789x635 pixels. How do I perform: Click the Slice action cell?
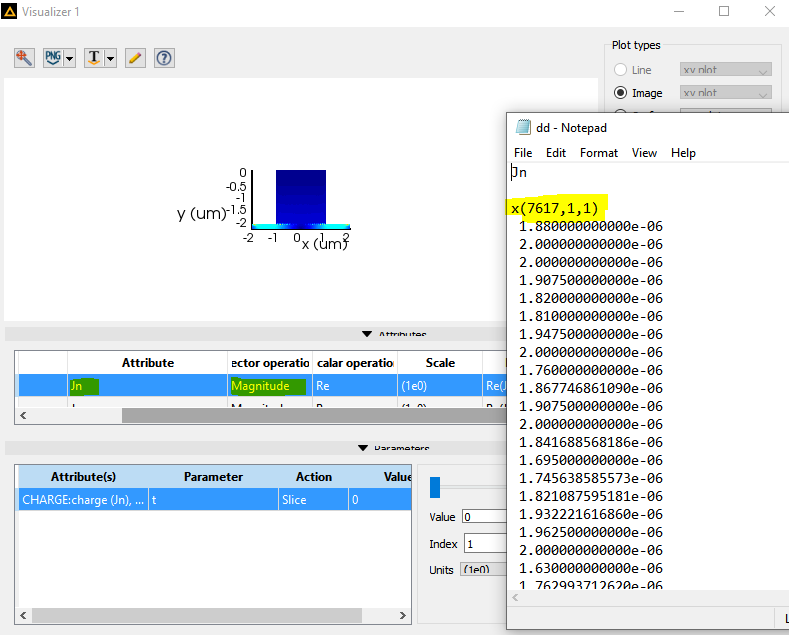[x=313, y=499]
